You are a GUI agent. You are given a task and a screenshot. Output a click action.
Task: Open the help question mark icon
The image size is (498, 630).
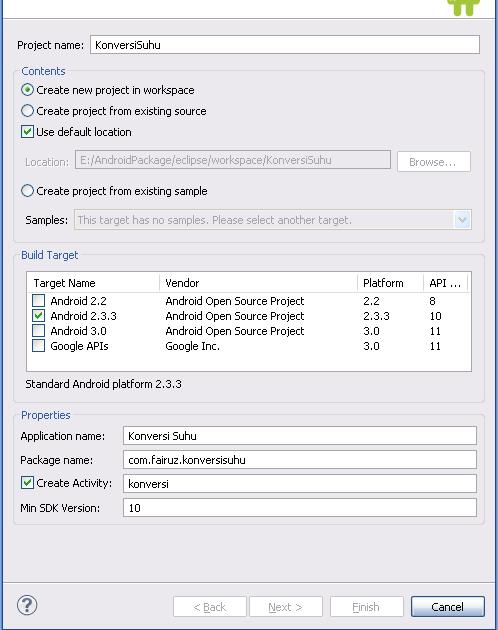27,605
